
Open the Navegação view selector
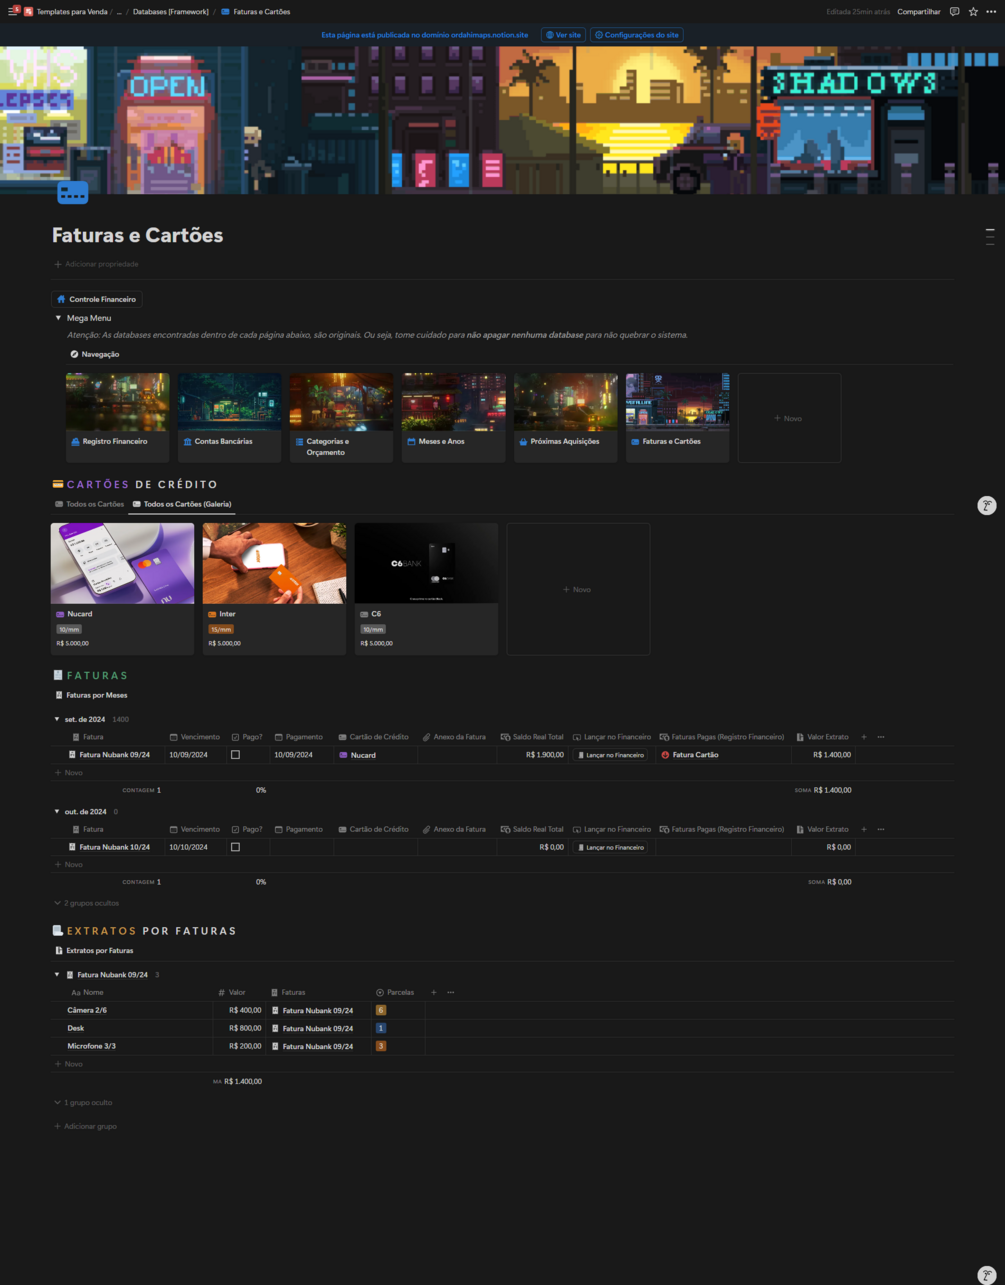(95, 354)
